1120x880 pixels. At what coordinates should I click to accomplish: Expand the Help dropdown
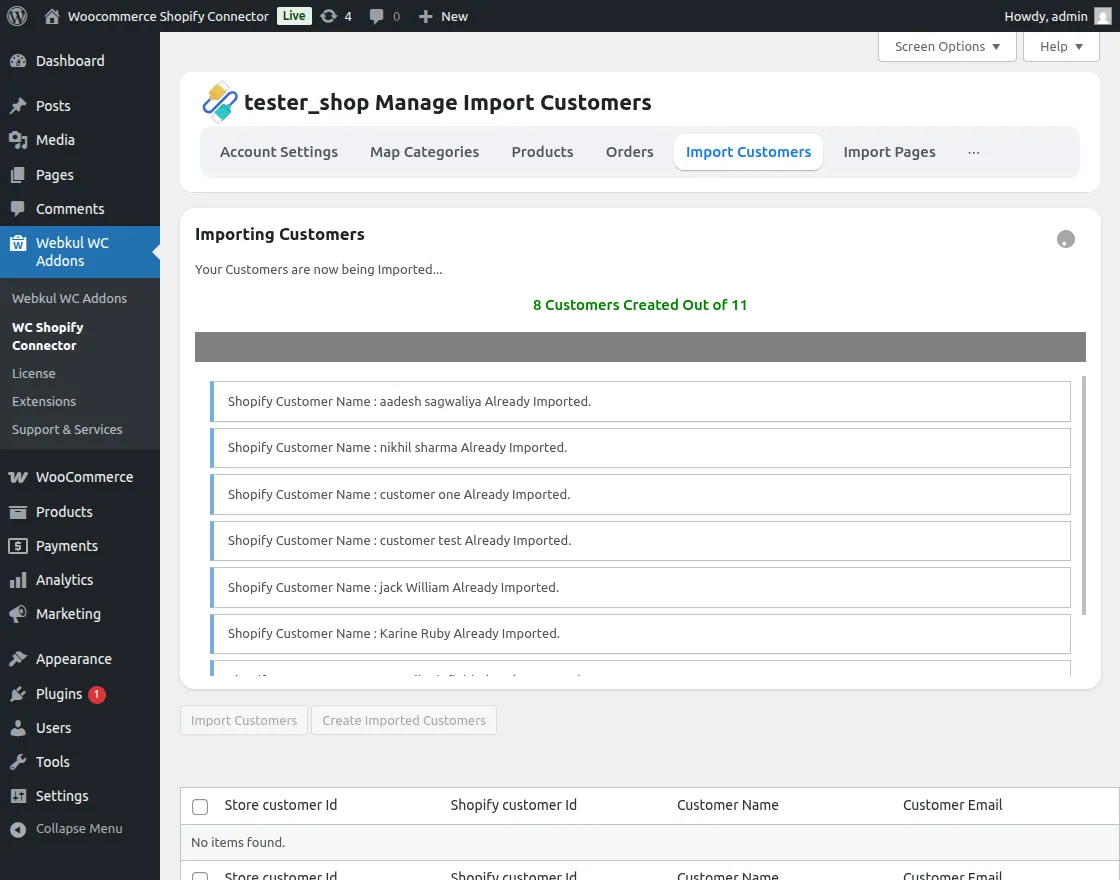click(x=1060, y=46)
